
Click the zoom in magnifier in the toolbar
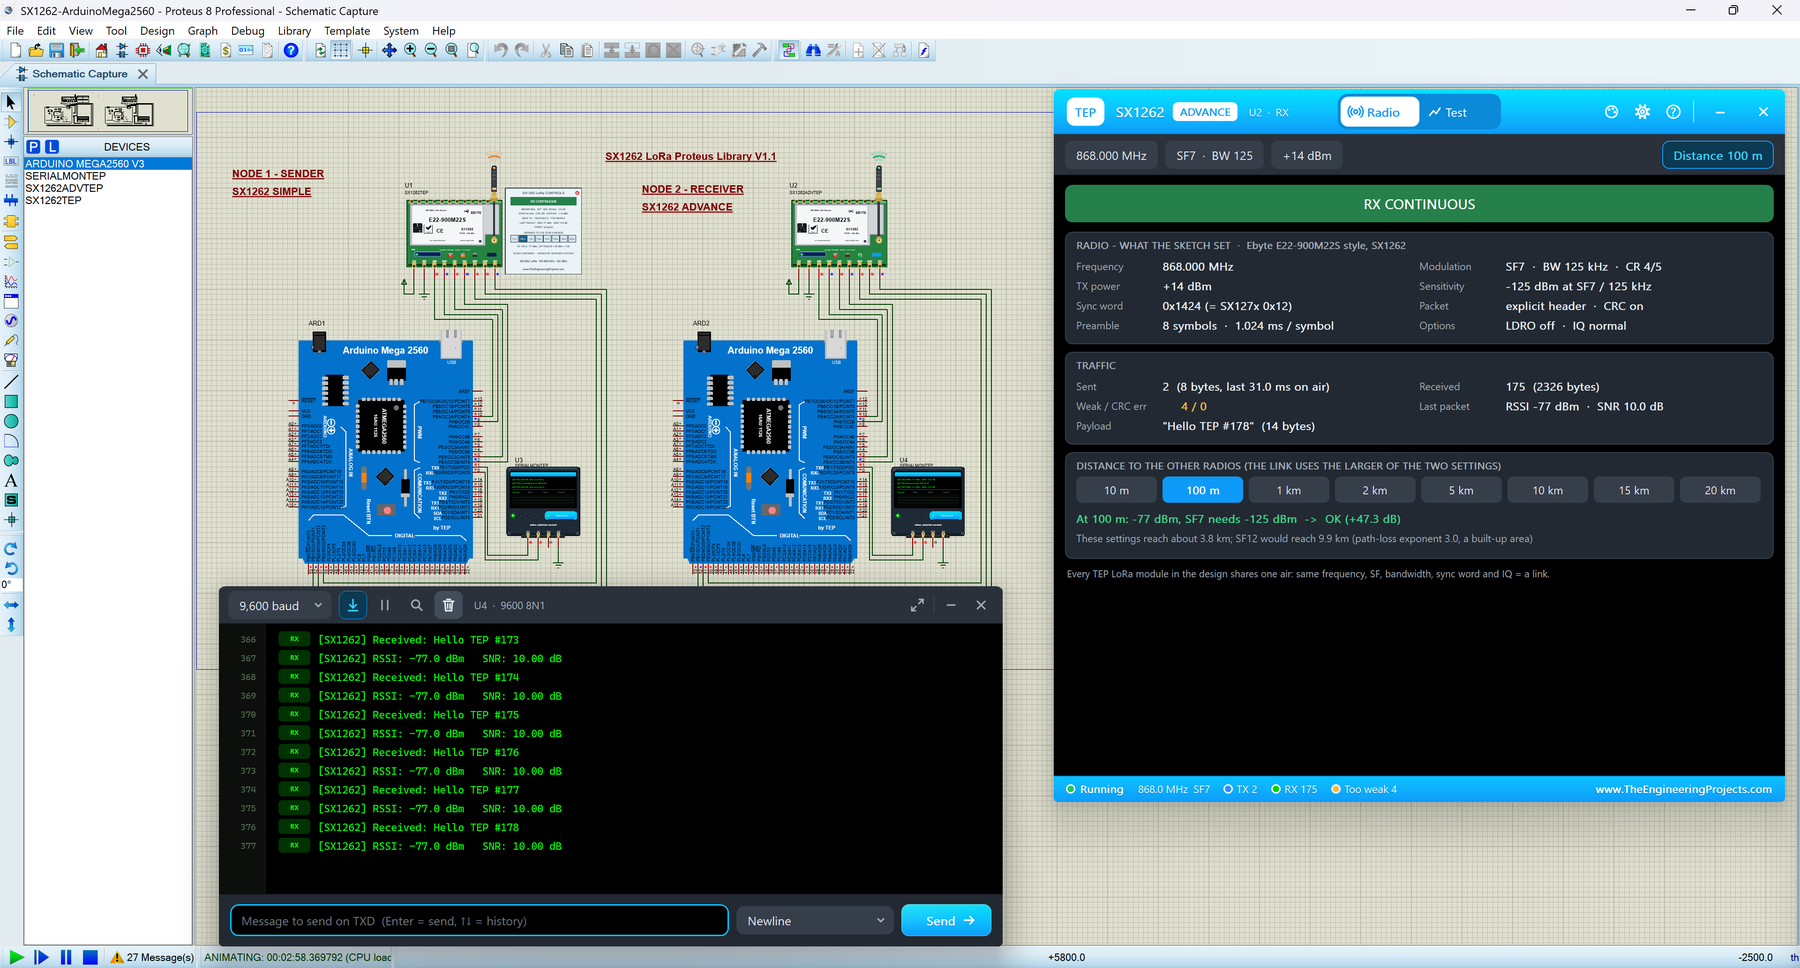pyautogui.click(x=410, y=50)
